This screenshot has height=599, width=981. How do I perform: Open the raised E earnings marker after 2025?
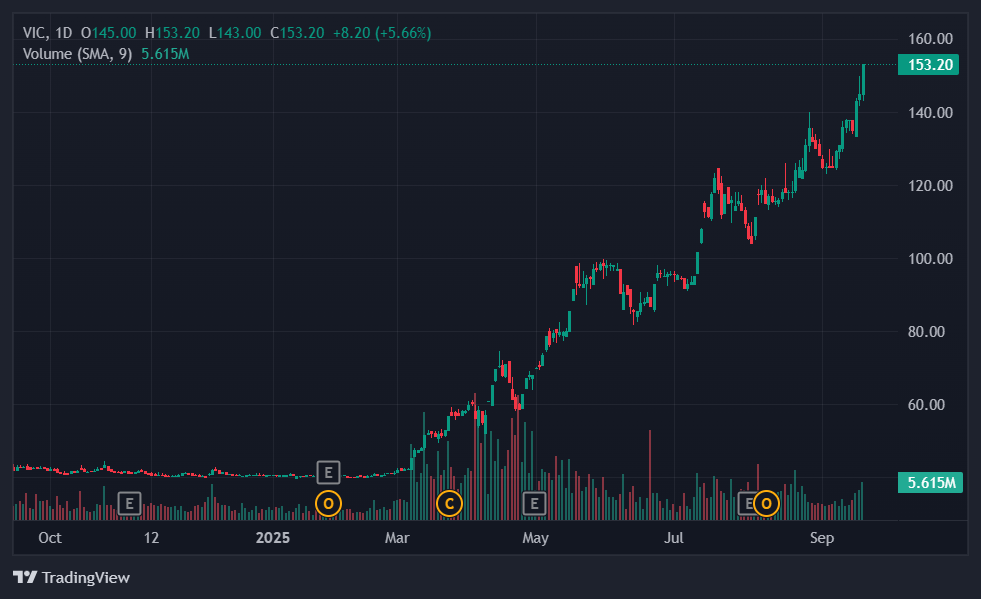click(328, 473)
